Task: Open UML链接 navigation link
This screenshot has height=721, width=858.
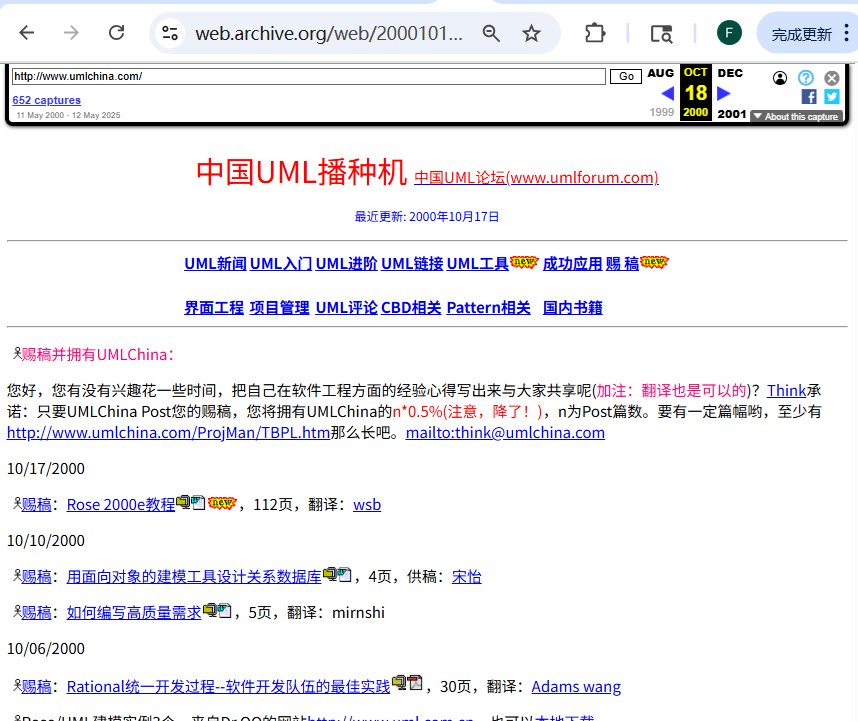Action: (412, 264)
